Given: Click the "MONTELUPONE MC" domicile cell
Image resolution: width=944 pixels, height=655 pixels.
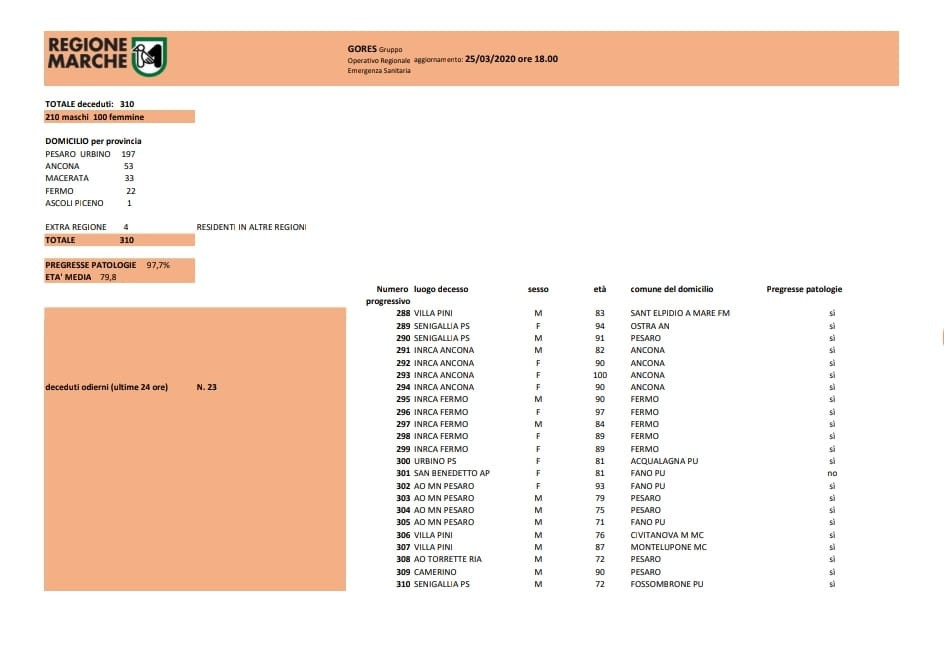Looking at the screenshot, I should (x=668, y=547).
